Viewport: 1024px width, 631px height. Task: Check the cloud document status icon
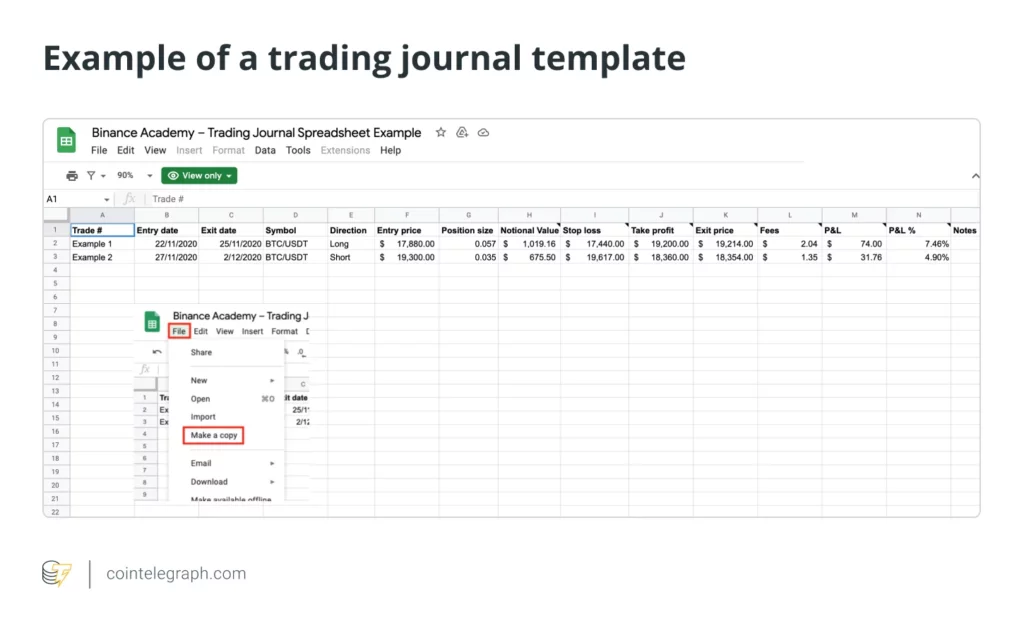point(483,133)
